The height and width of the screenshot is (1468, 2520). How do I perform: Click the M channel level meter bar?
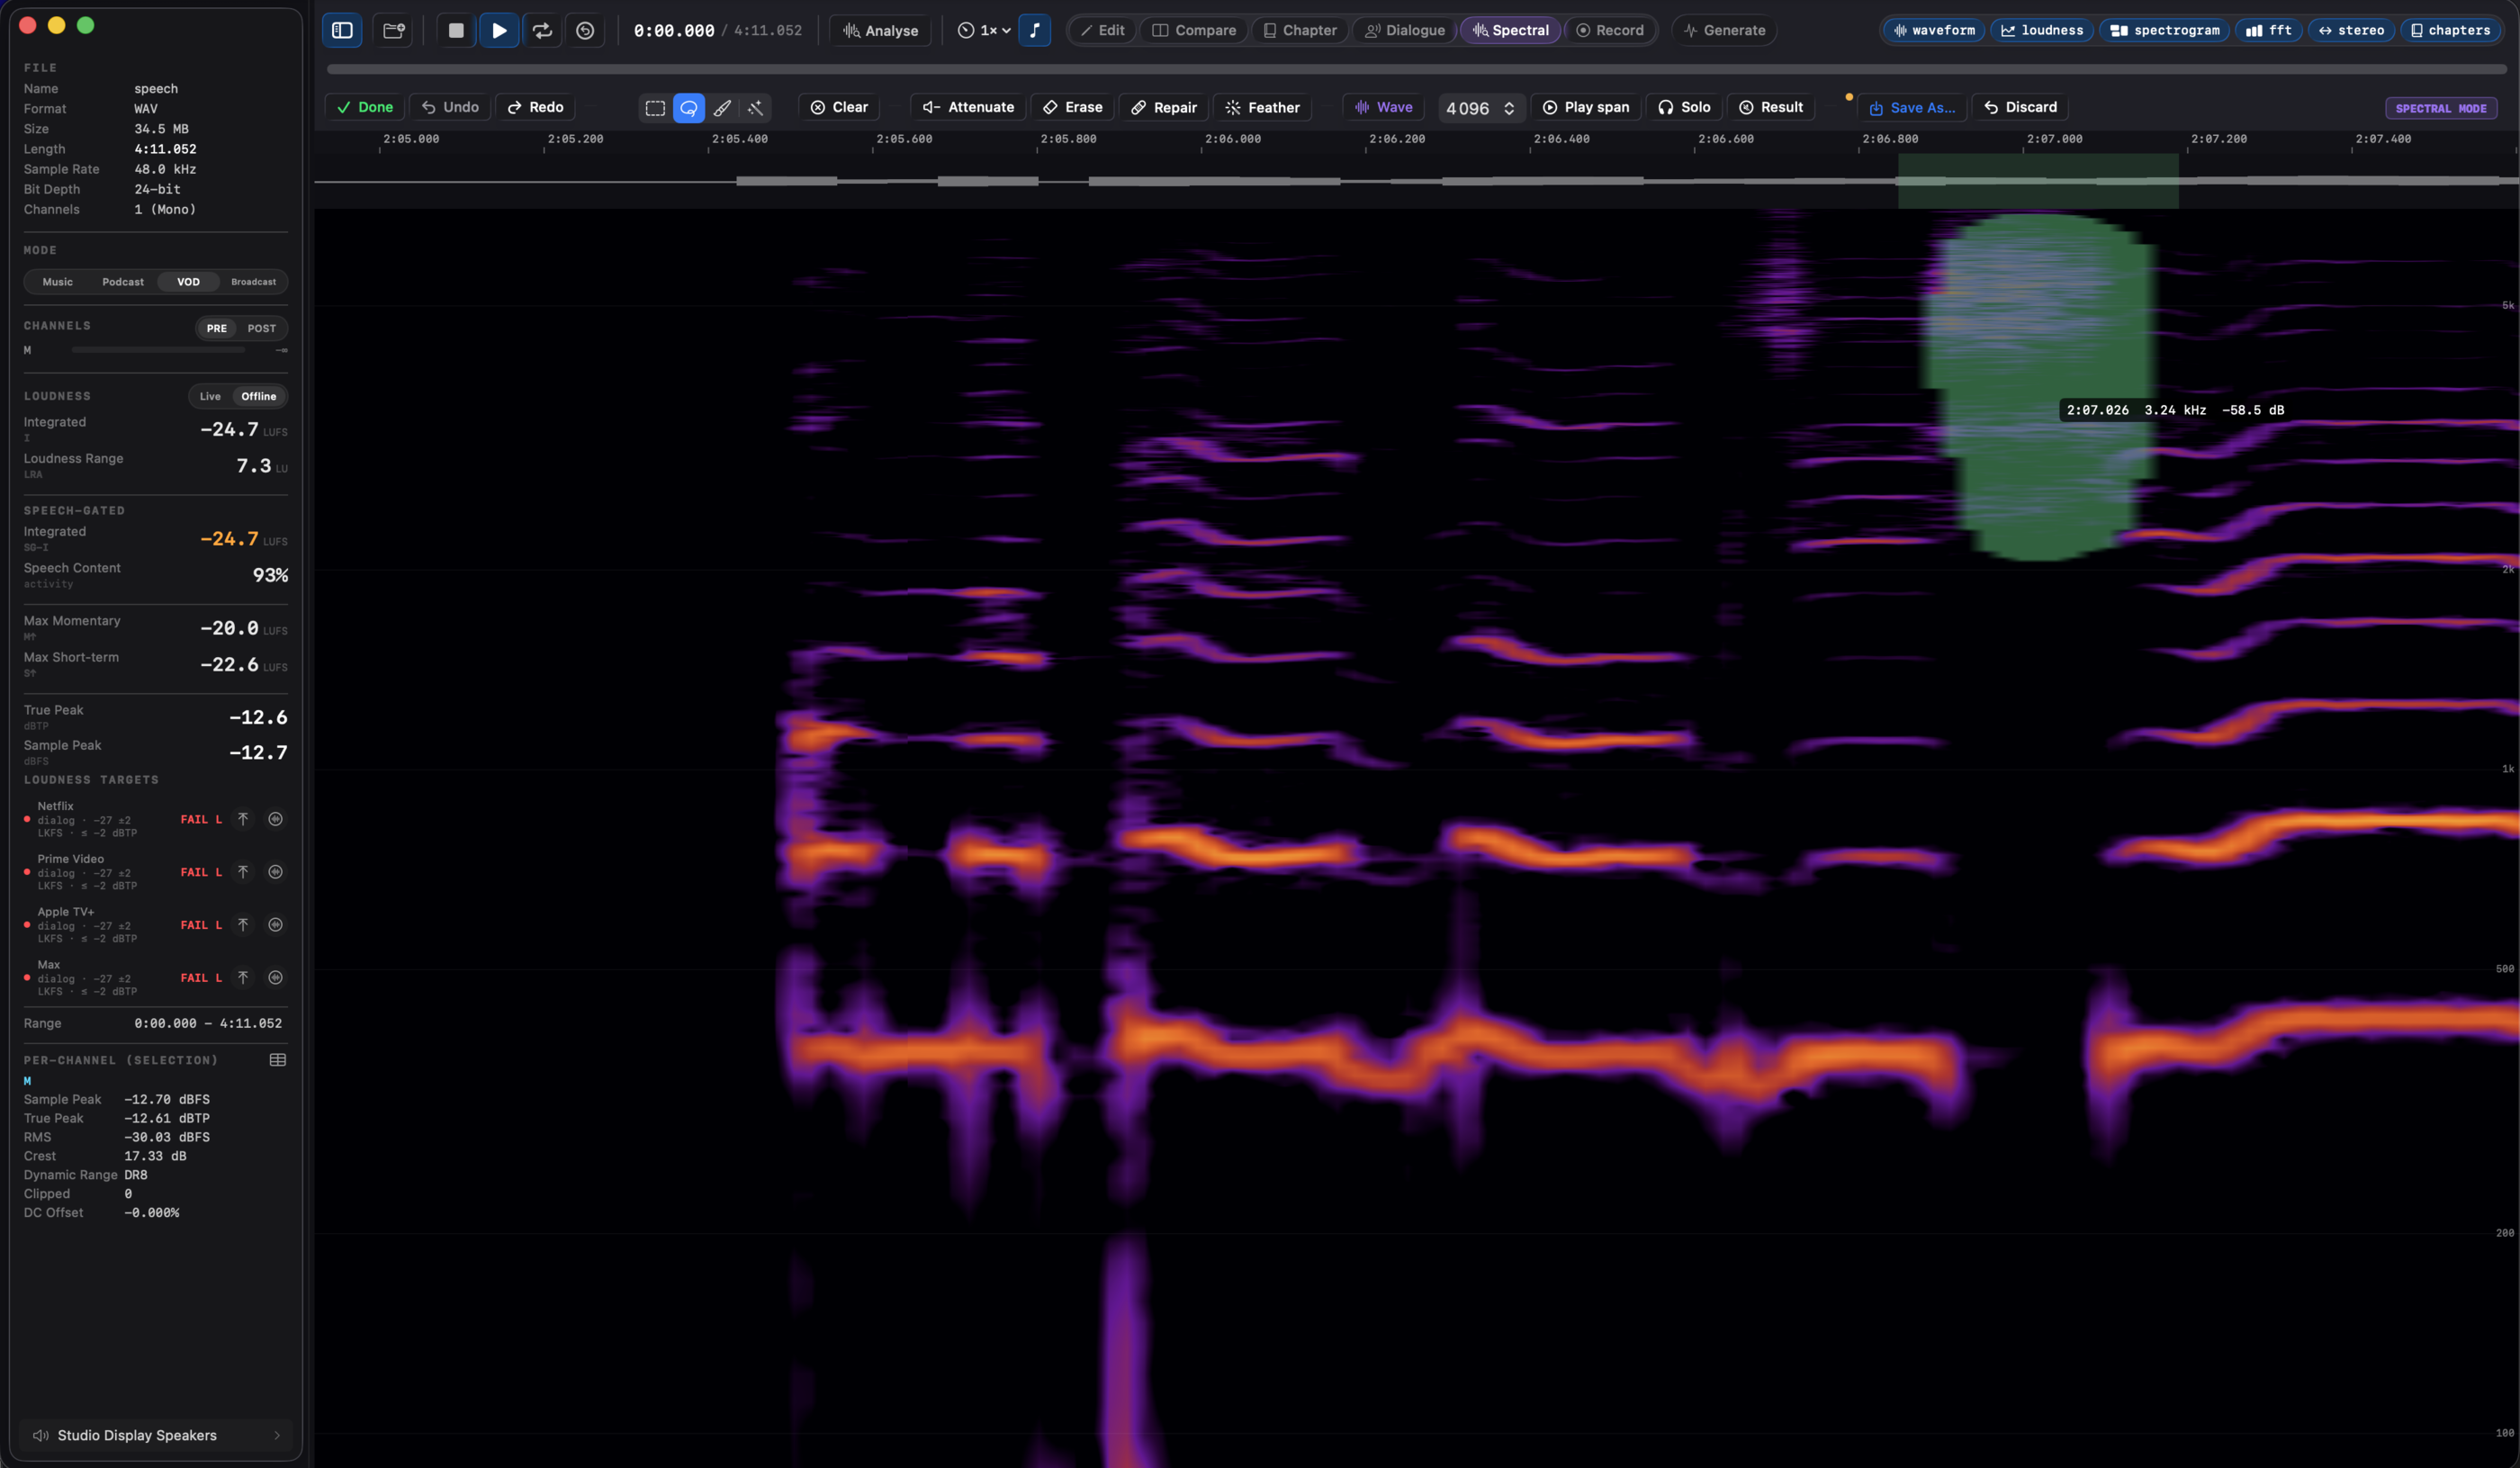(158, 350)
